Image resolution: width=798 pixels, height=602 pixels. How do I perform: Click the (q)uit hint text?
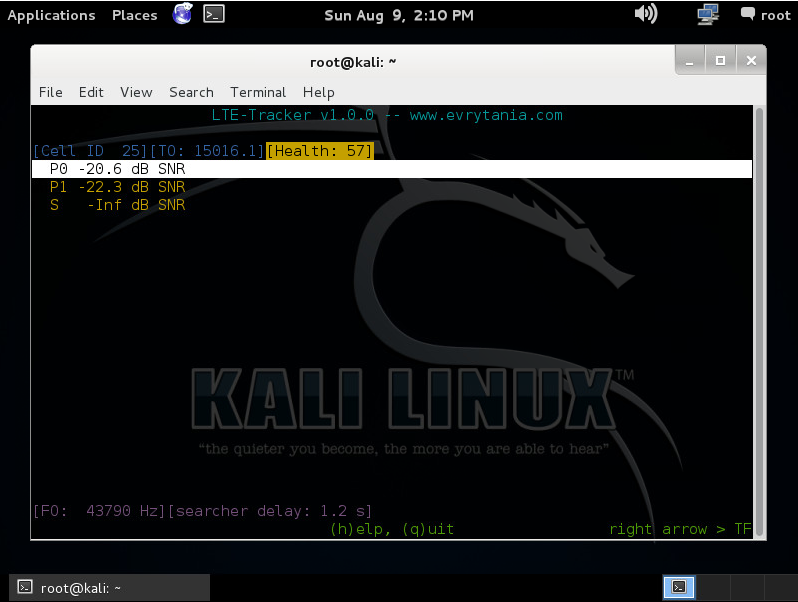[x=428, y=529]
